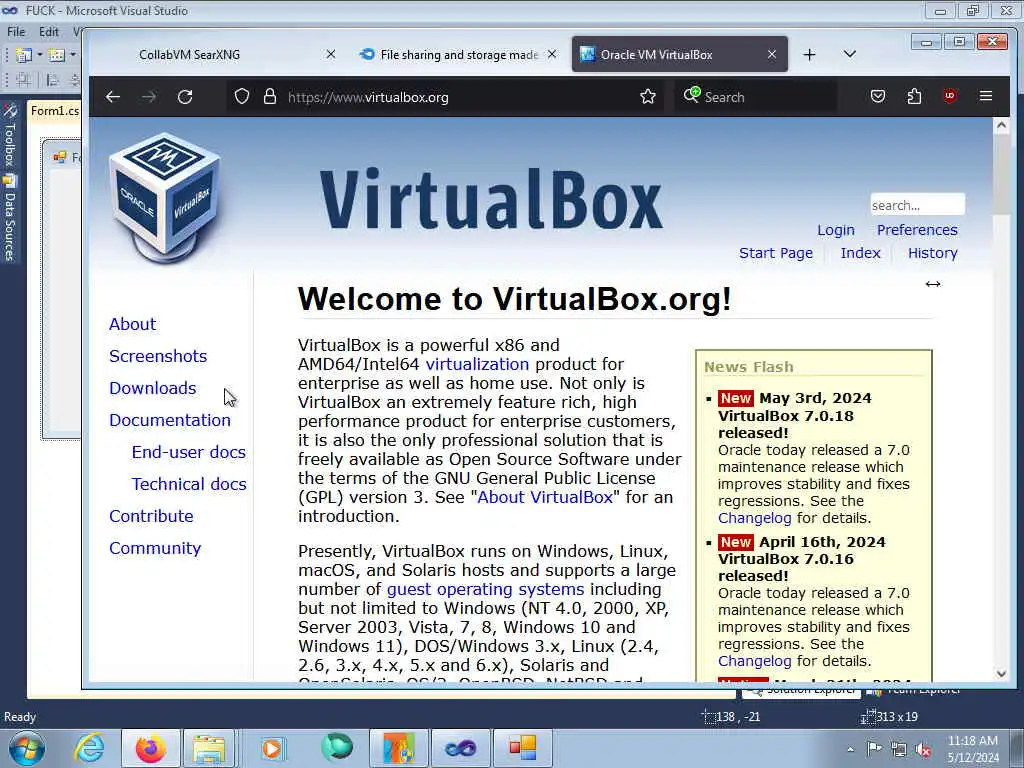
Task: Go to the Start Page link
Action: point(776,253)
